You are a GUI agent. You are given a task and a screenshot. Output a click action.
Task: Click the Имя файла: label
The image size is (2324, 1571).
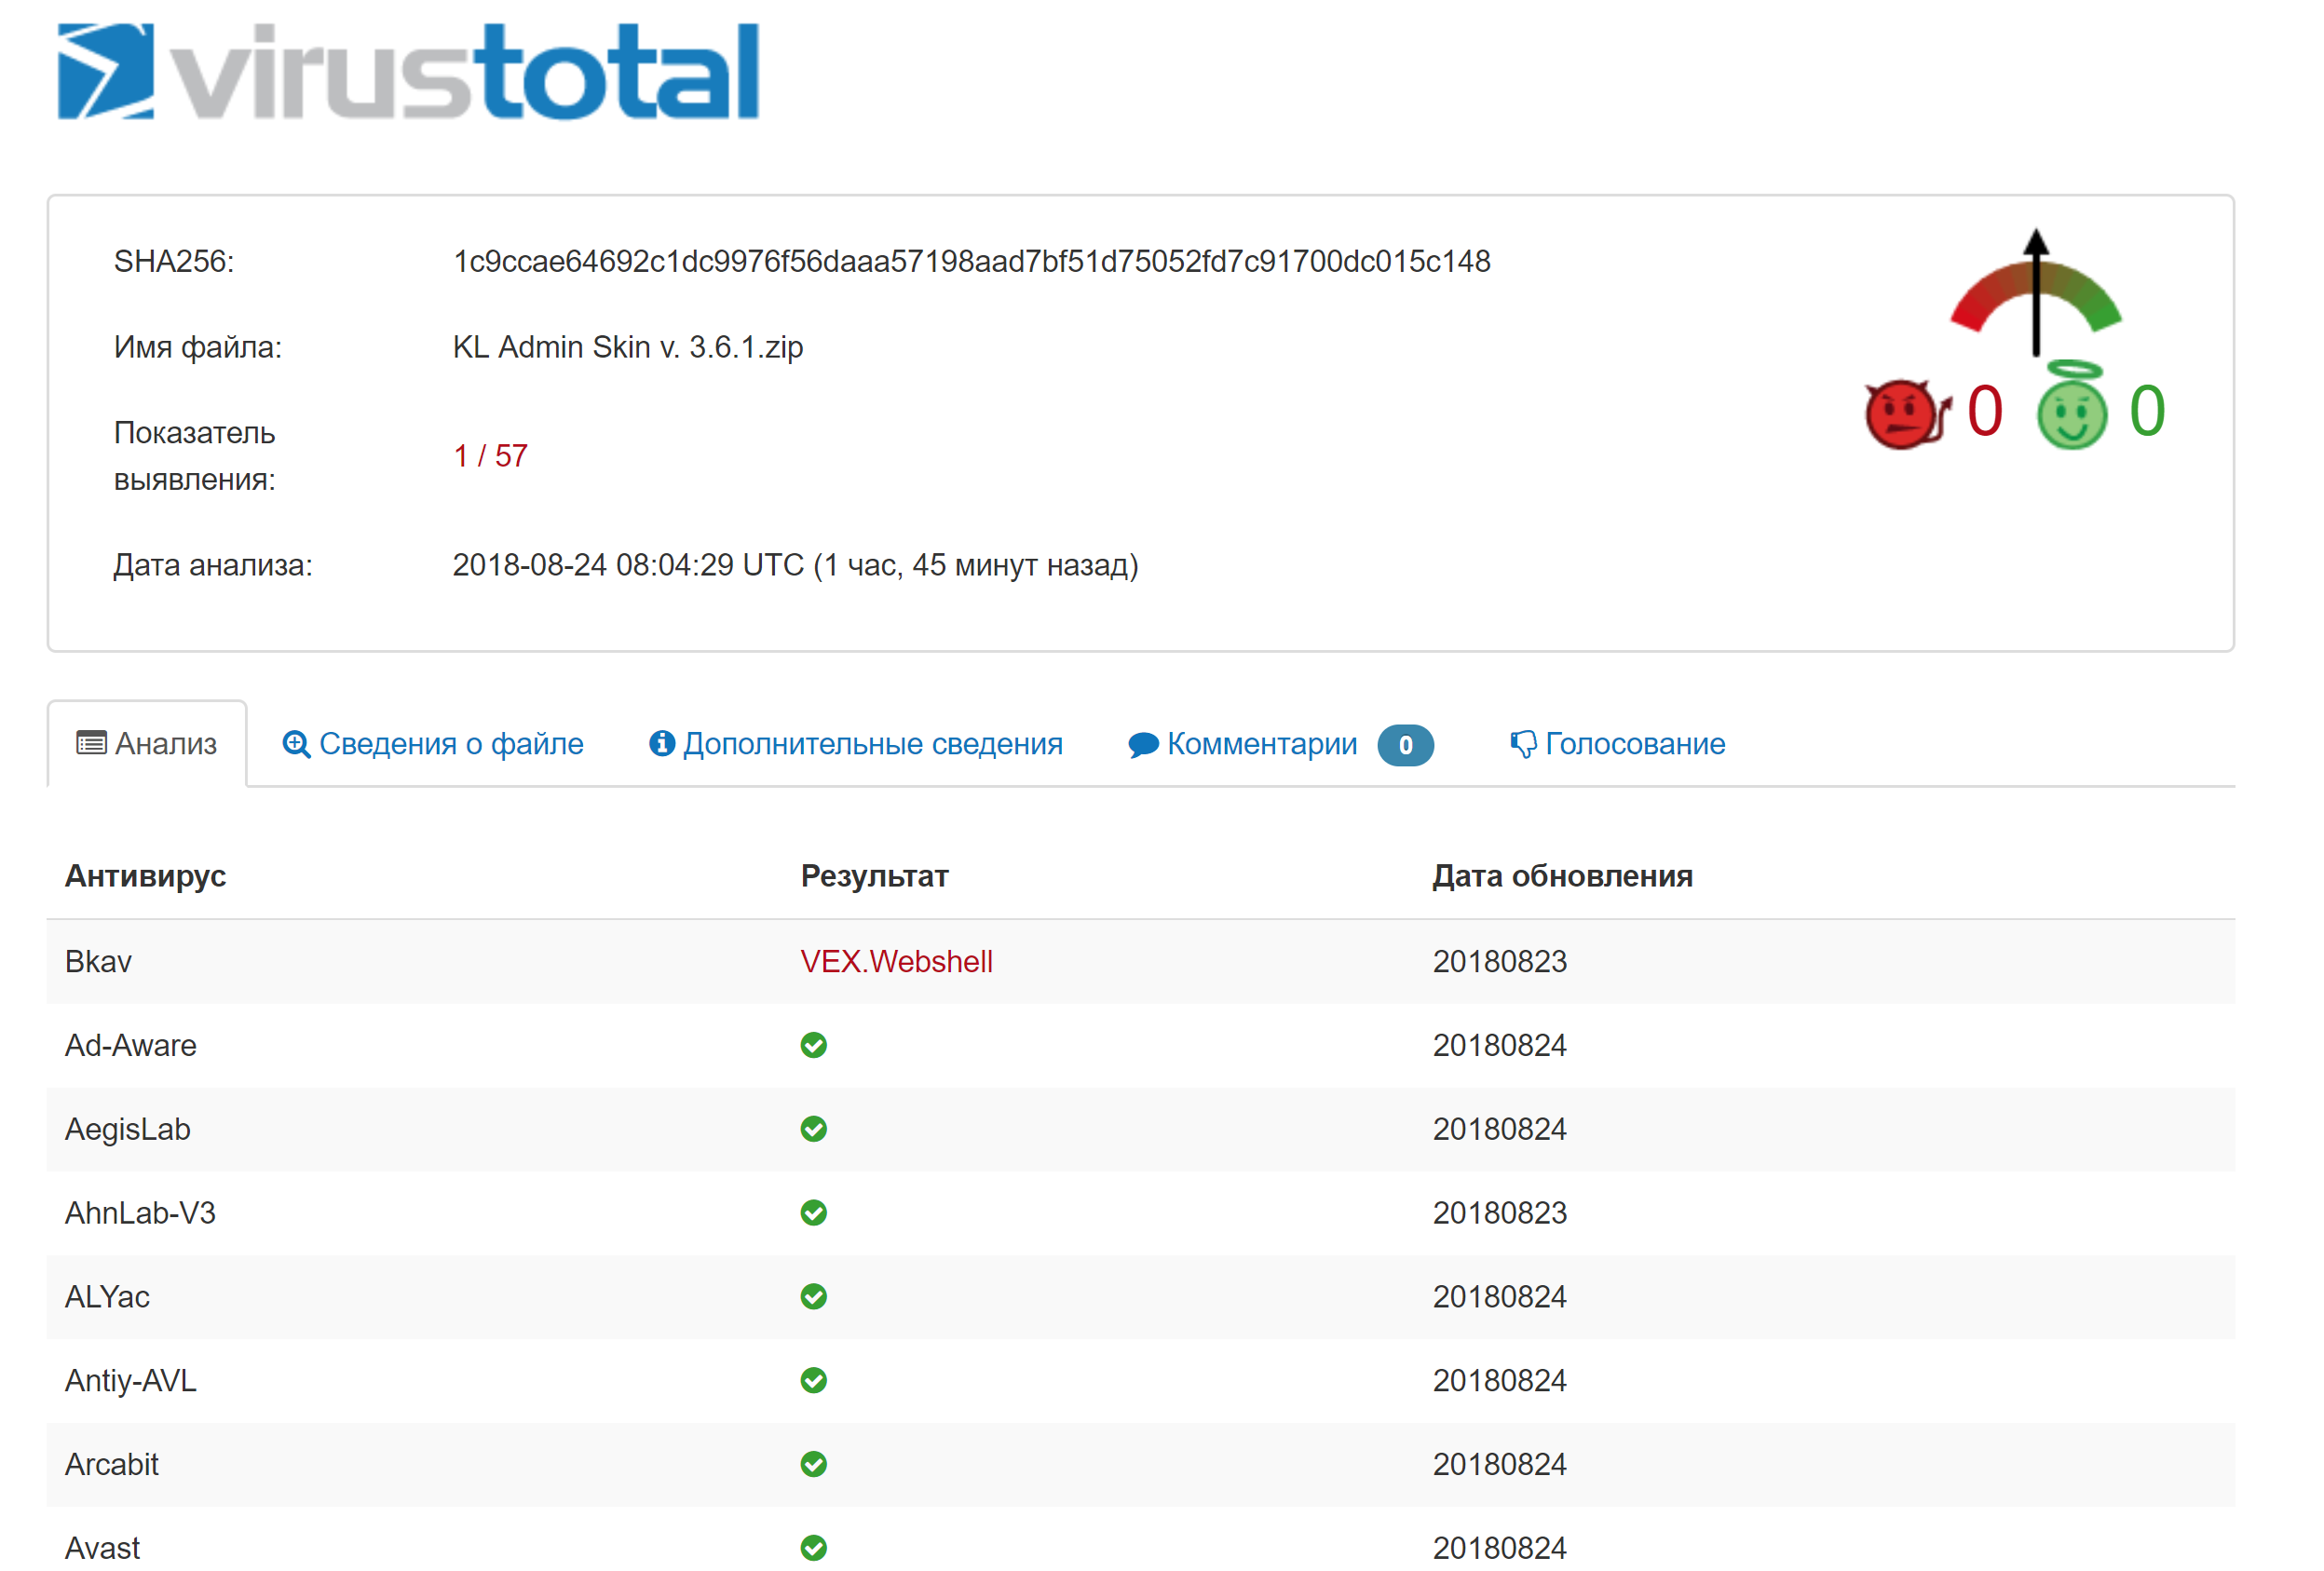pos(198,347)
